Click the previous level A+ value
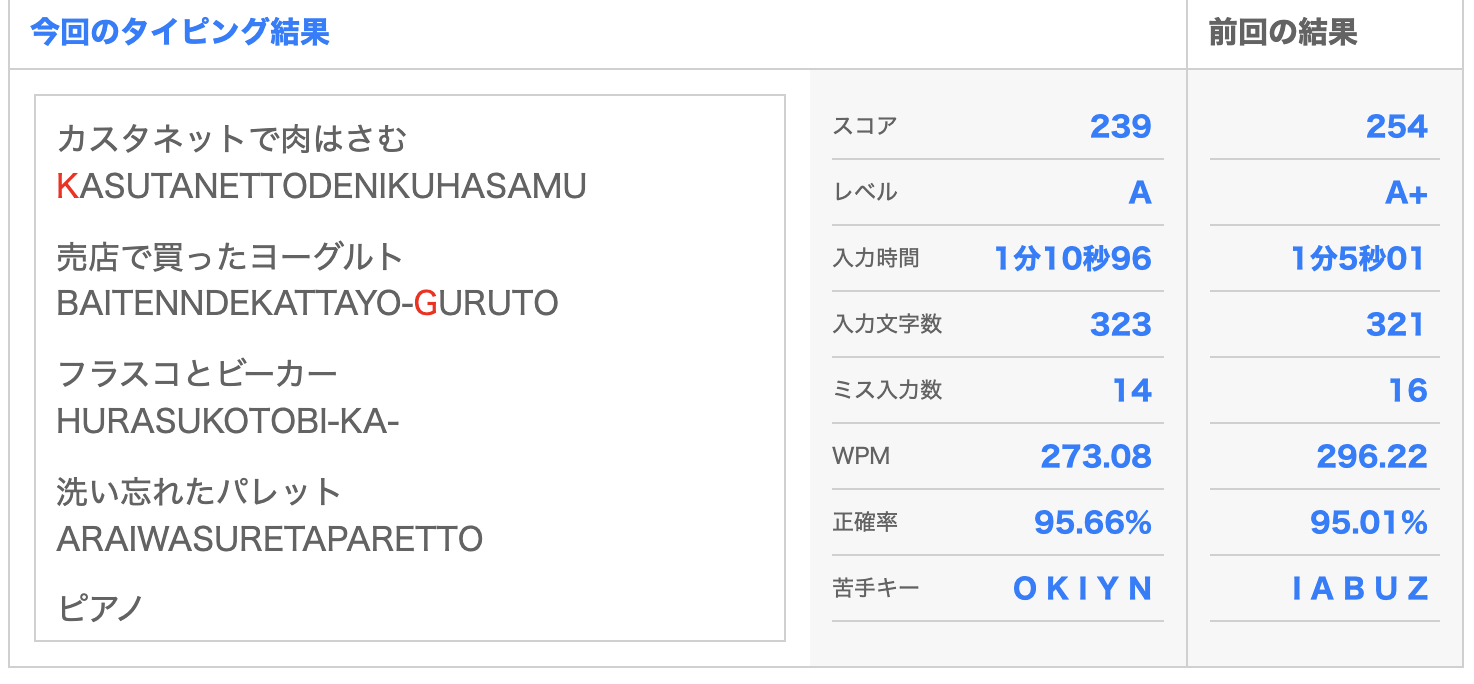 (x=1406, y=192)
